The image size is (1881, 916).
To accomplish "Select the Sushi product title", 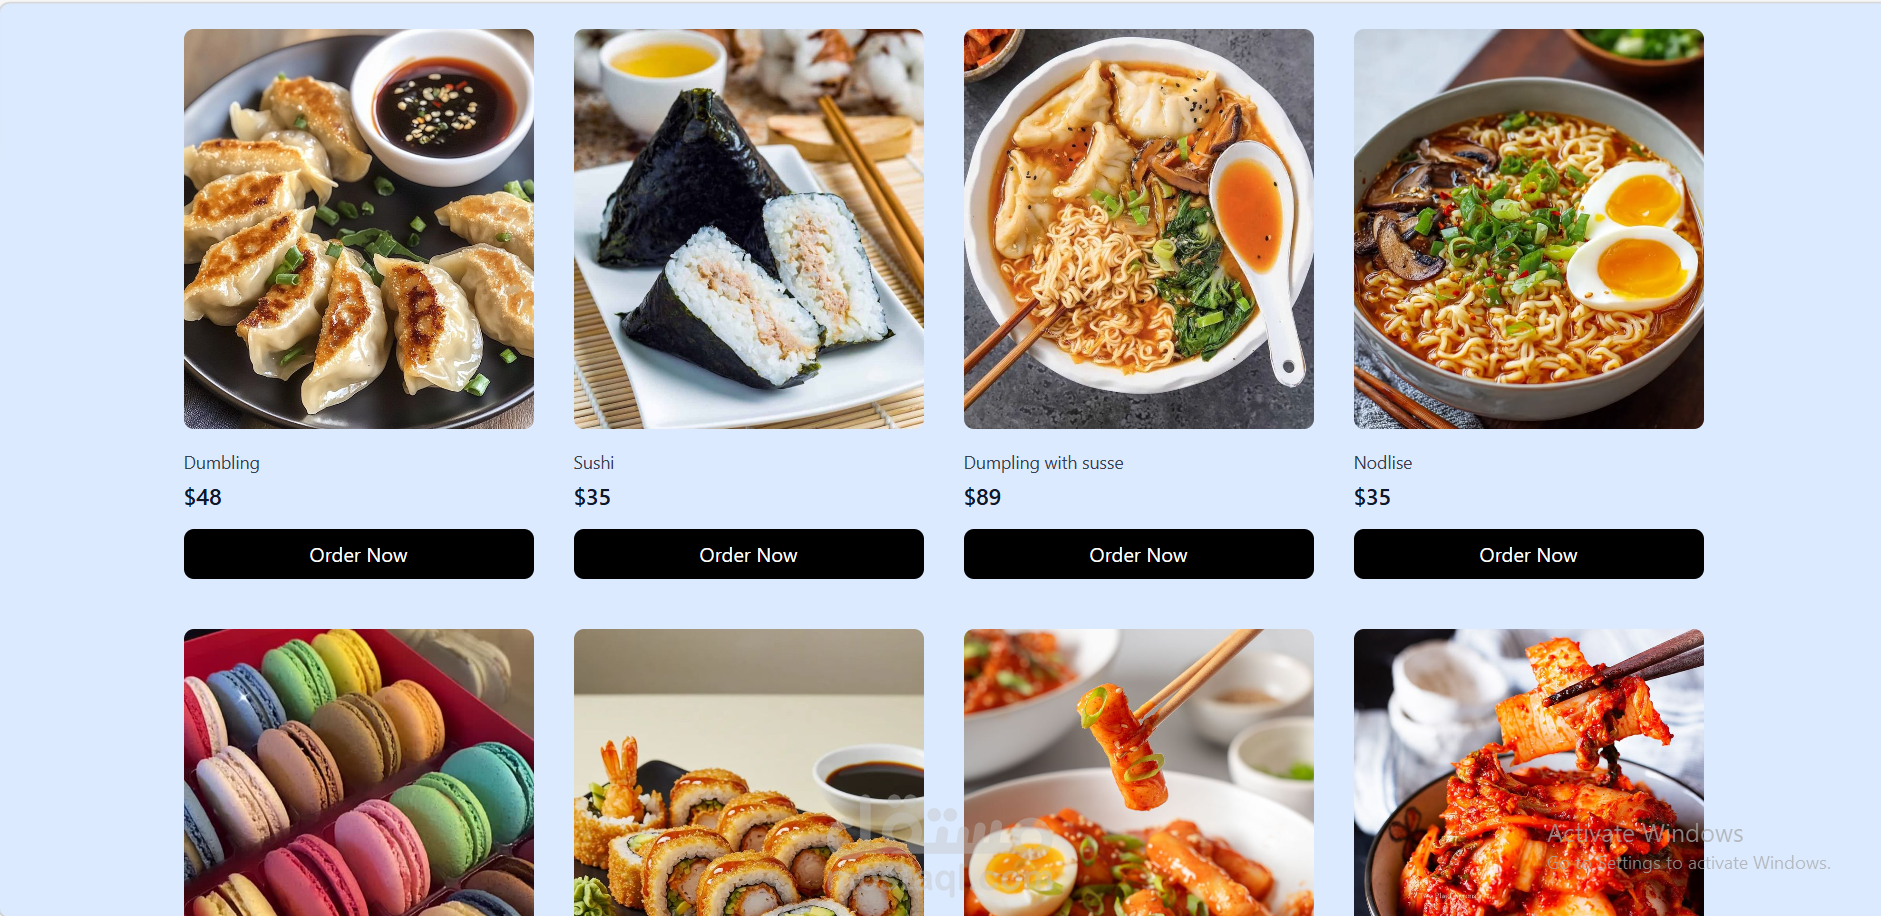I will (x=594, y=463).
